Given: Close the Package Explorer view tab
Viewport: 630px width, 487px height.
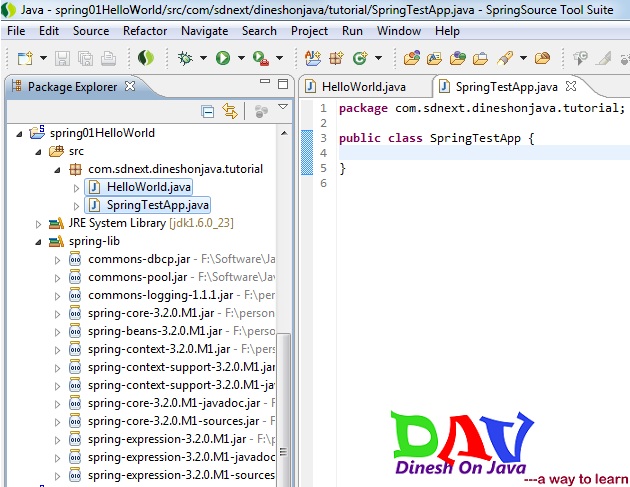Looking at the screenshot, I should [x=130, y=86].
